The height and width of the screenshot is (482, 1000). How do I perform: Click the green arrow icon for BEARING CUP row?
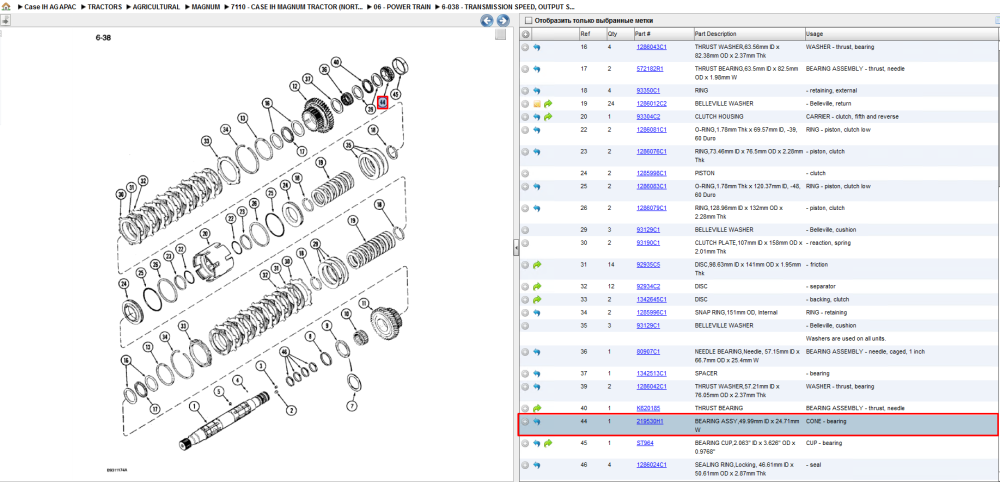click(548, 443)
